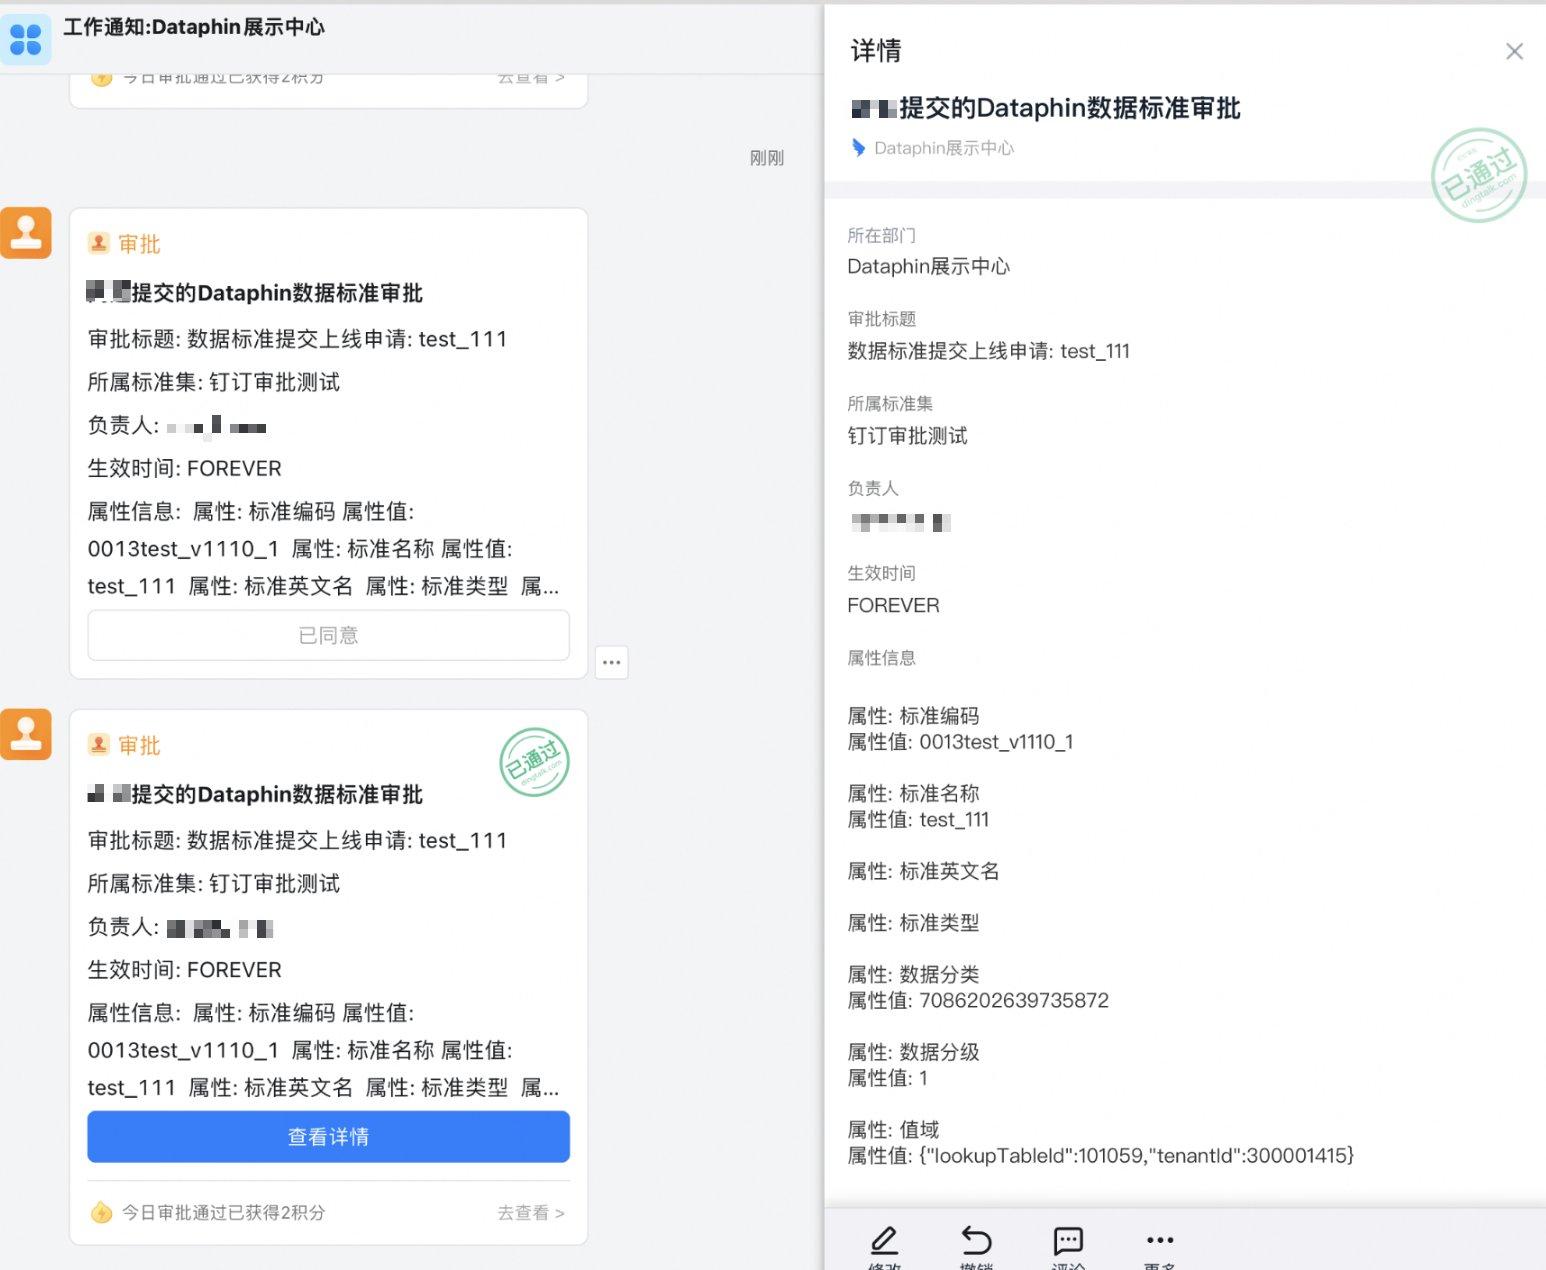Click the 属性值: 0013test_v1110_1 line in details

tap(960, 742)
